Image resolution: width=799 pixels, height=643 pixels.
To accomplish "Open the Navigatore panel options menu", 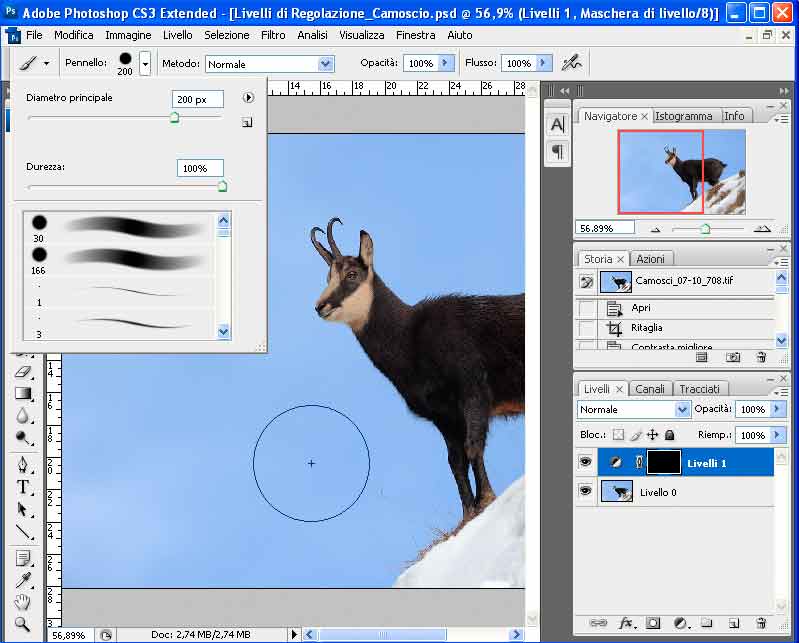I will tap(781, 119).
